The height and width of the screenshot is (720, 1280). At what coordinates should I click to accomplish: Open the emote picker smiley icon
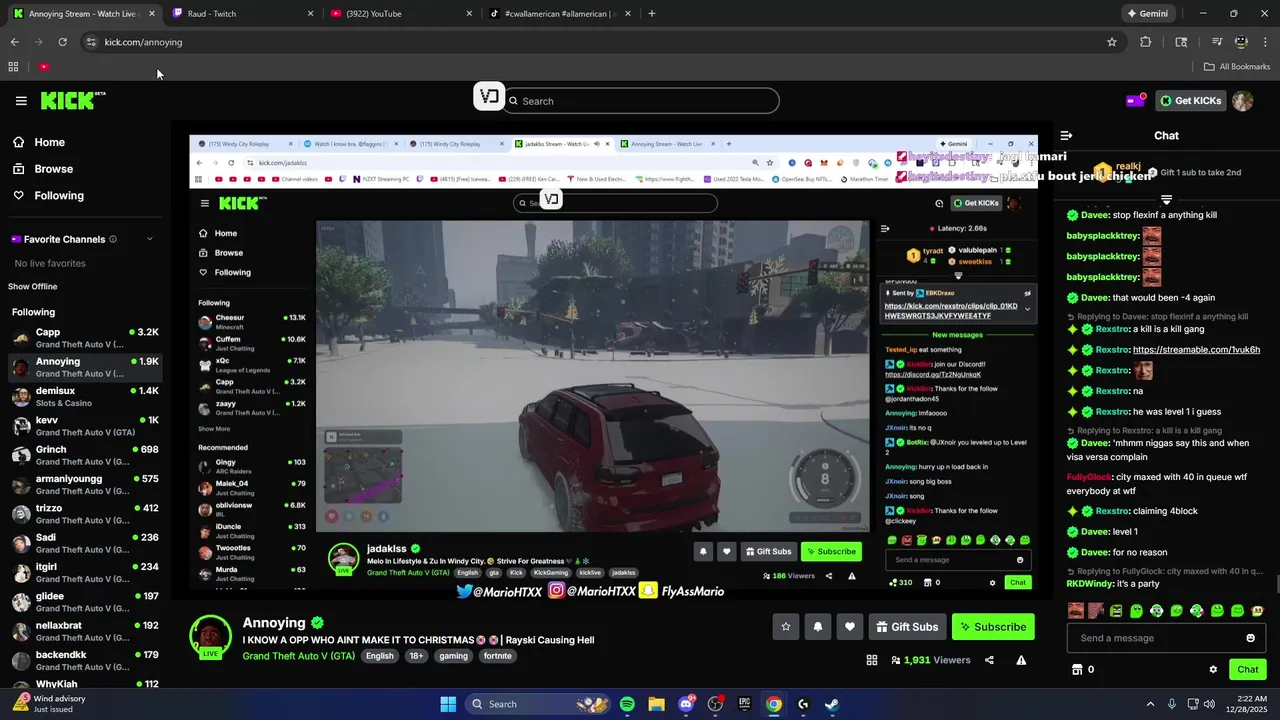[x=1250, y=638]
